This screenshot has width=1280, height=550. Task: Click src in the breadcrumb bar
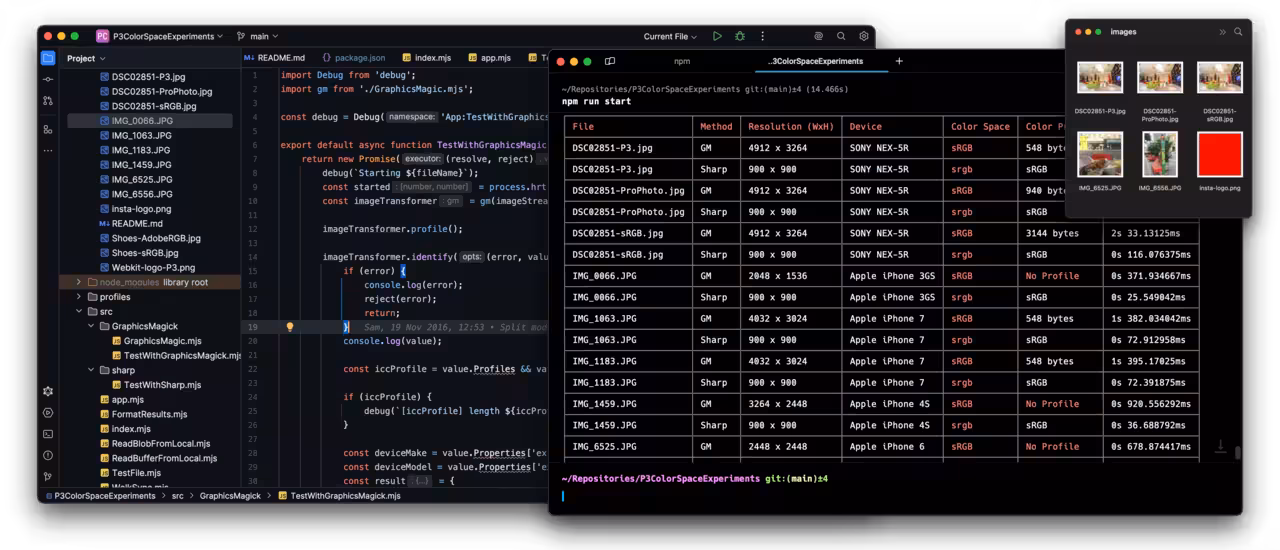tap(177, 496)
